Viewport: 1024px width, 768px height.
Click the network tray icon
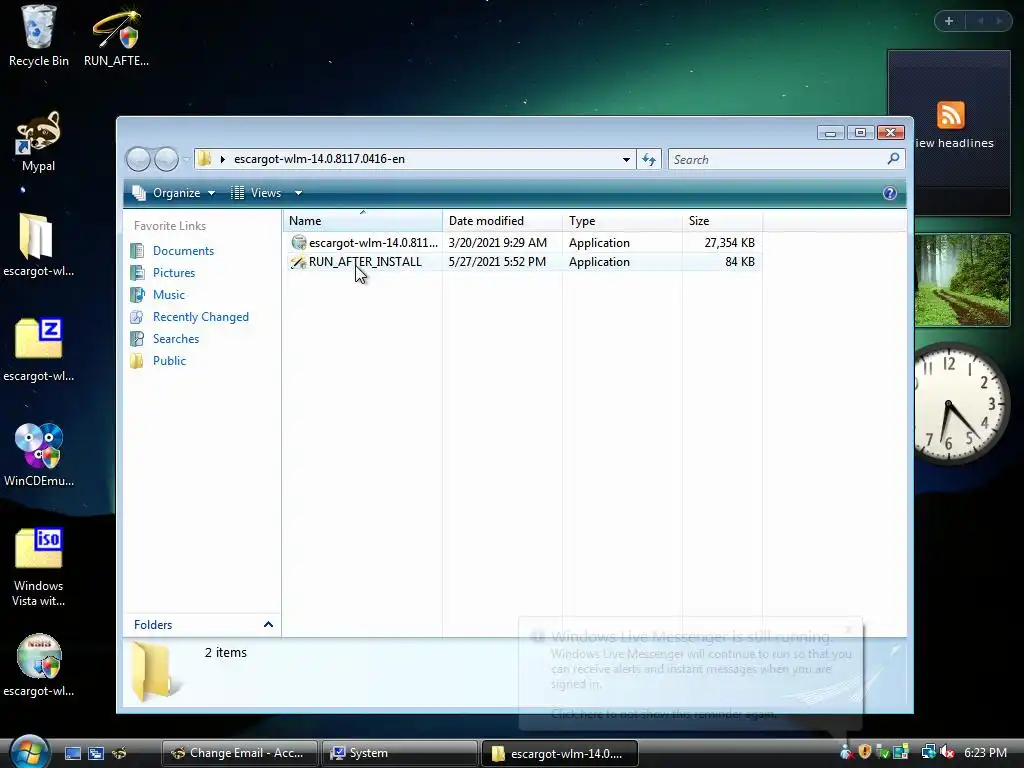pos(927,752)
